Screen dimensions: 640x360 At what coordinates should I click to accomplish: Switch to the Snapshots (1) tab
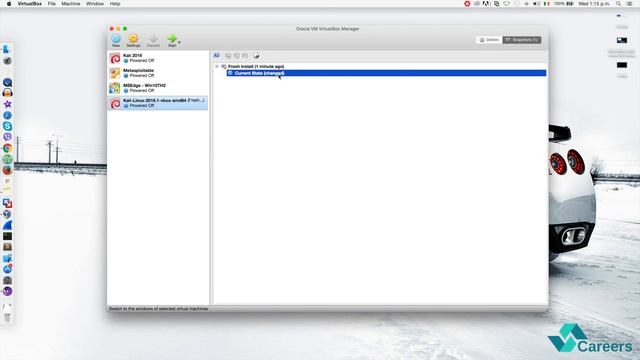pos(522,40)
